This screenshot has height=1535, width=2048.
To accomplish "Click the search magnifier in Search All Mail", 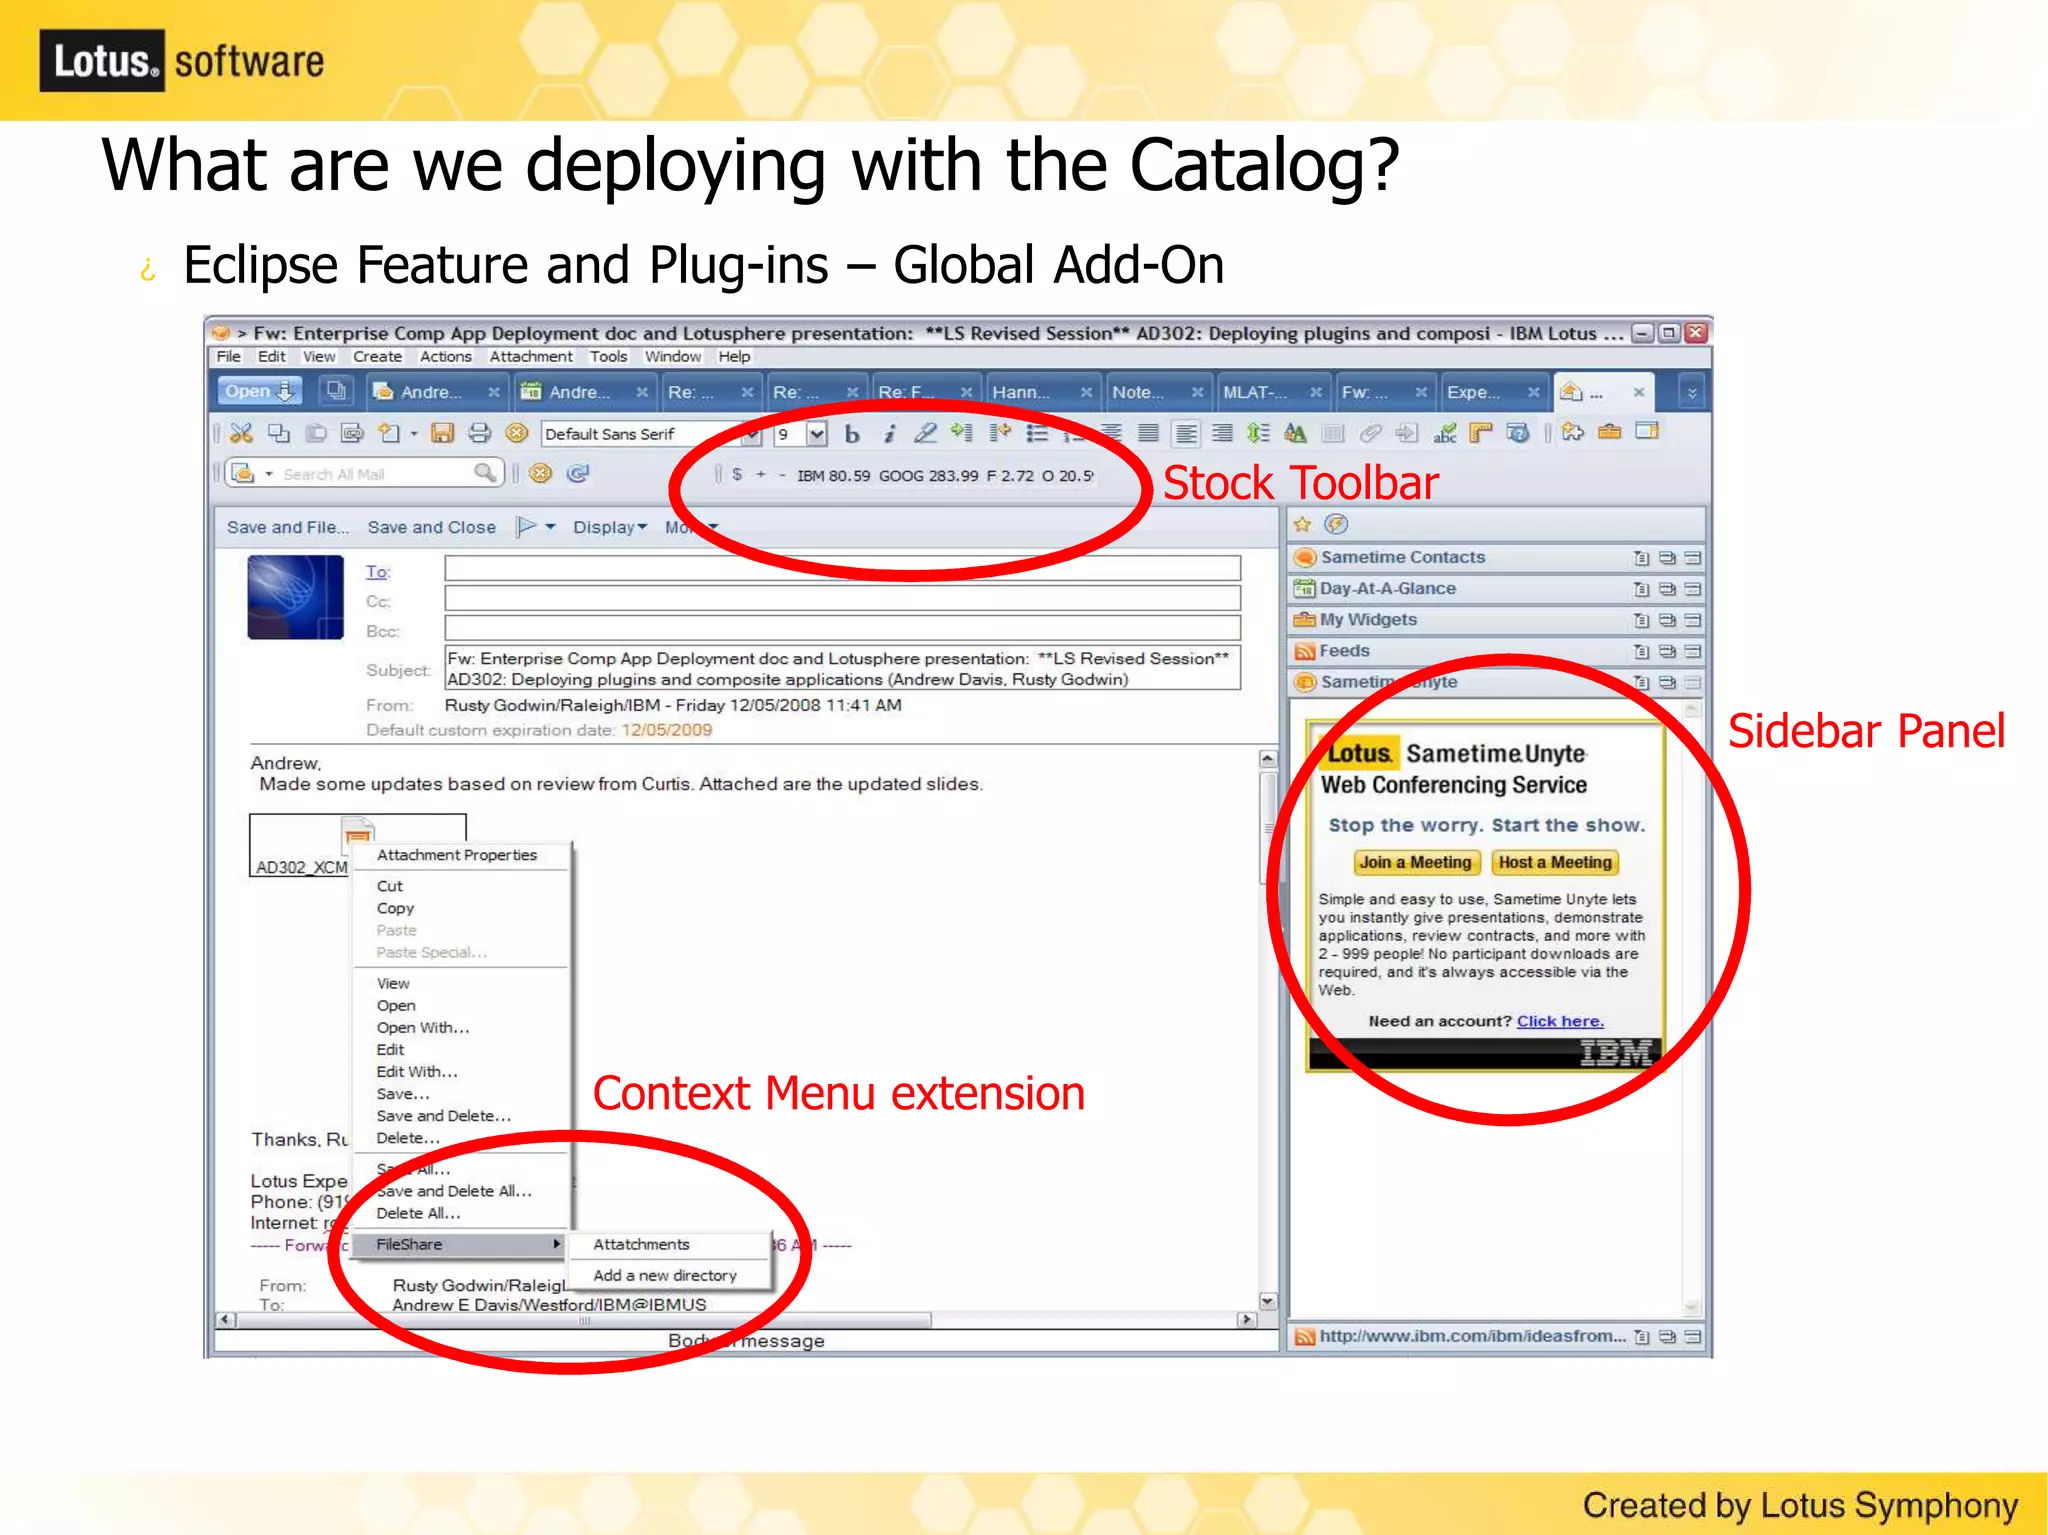I will 485,473.
